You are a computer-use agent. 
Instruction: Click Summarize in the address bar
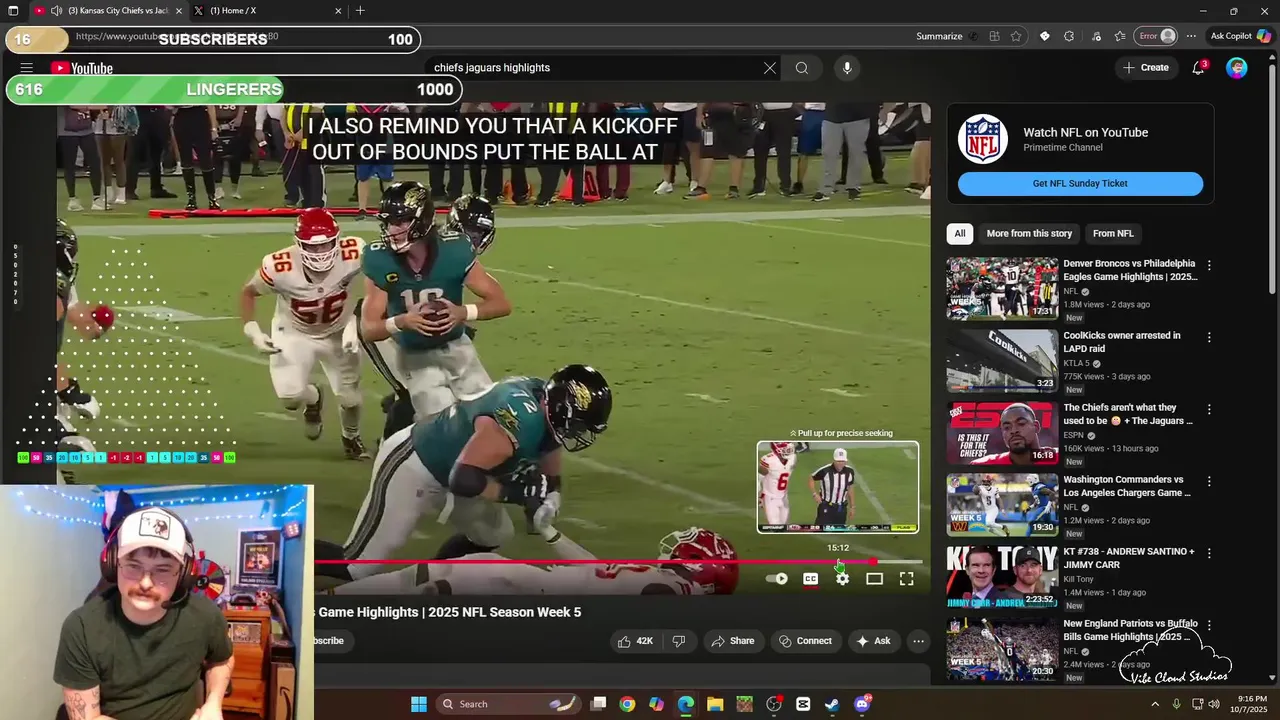click(939, 36)
